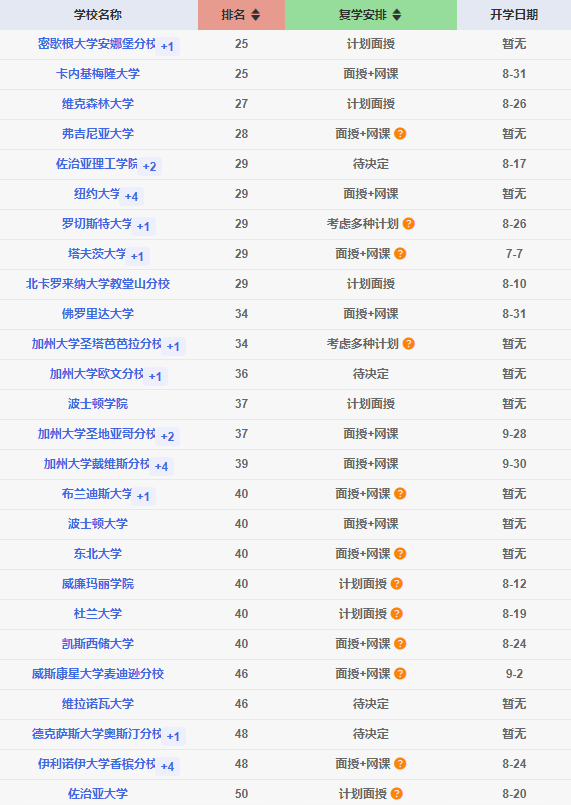Click help icon beside 佐治亚大学 计划面授
This screenshot has width=571, height=805.
tap(396, 794)
